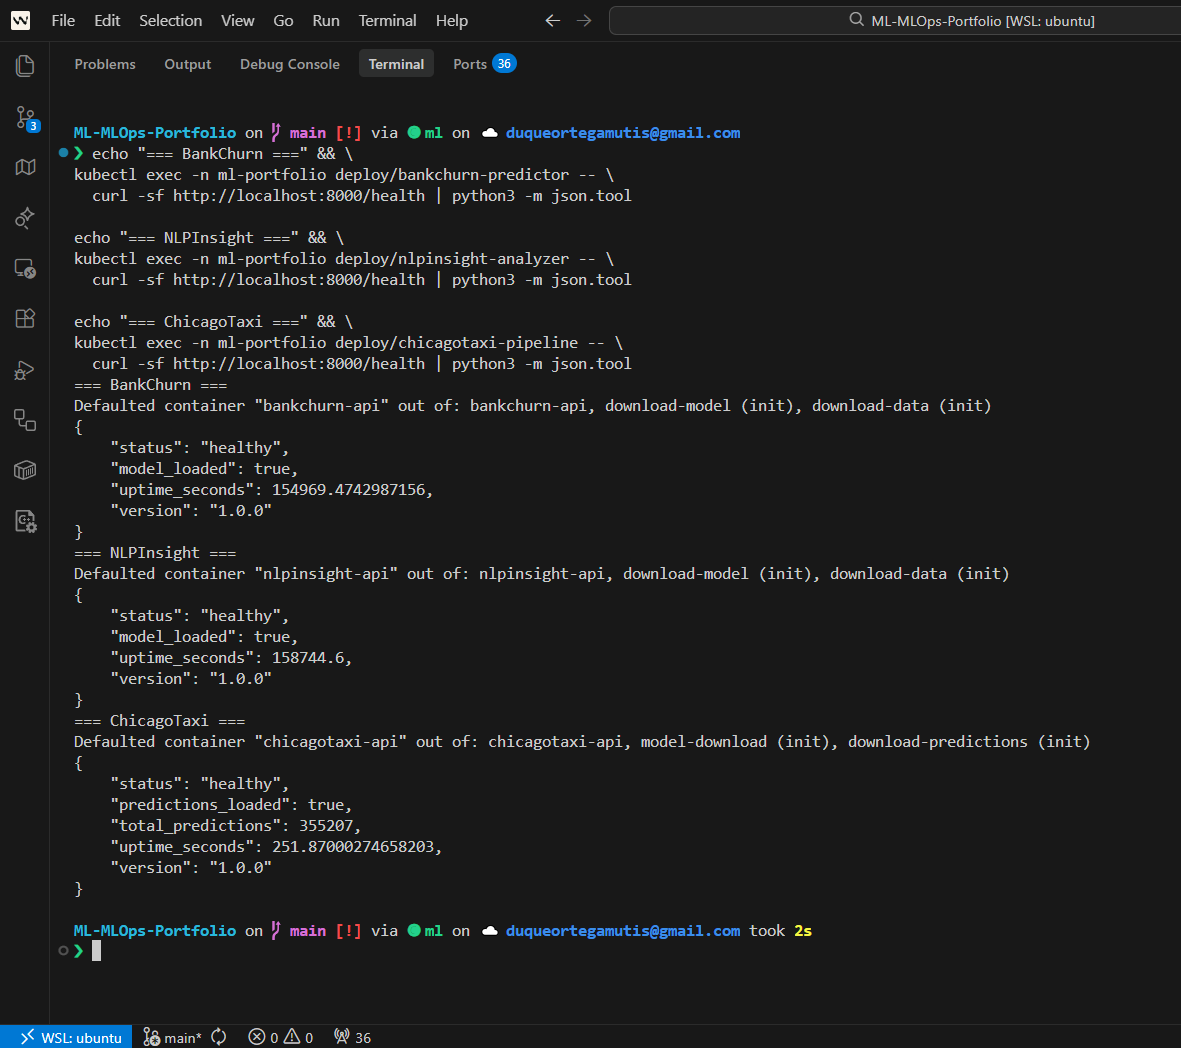Screen dimensions: 1181x1048
Task: Open the Run and Debug view
Action: click(25, 371)
